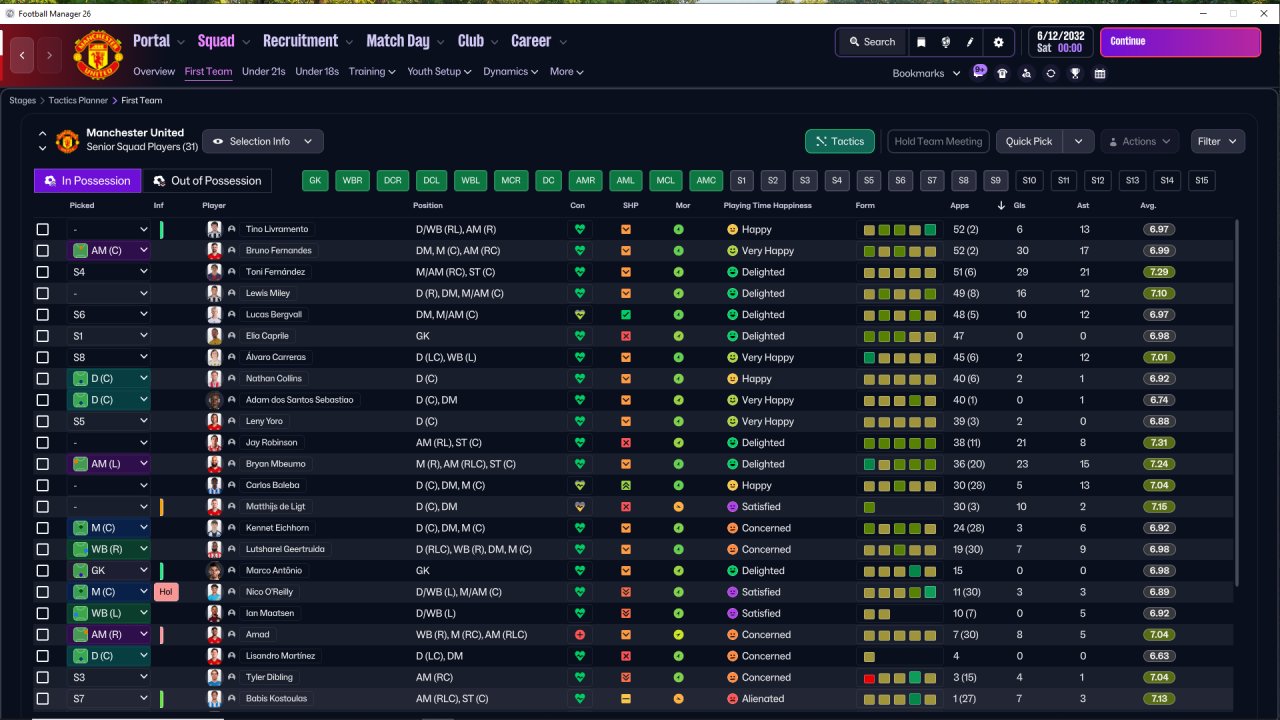The image size is (1280, 720).
Task: Click the player search icon in the bookmarks bar
Action: click(1026, 73)
